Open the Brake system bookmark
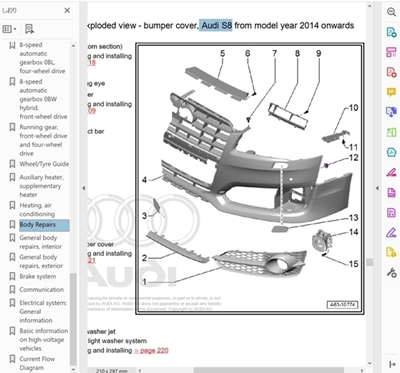400x373 pixels. 38,276
